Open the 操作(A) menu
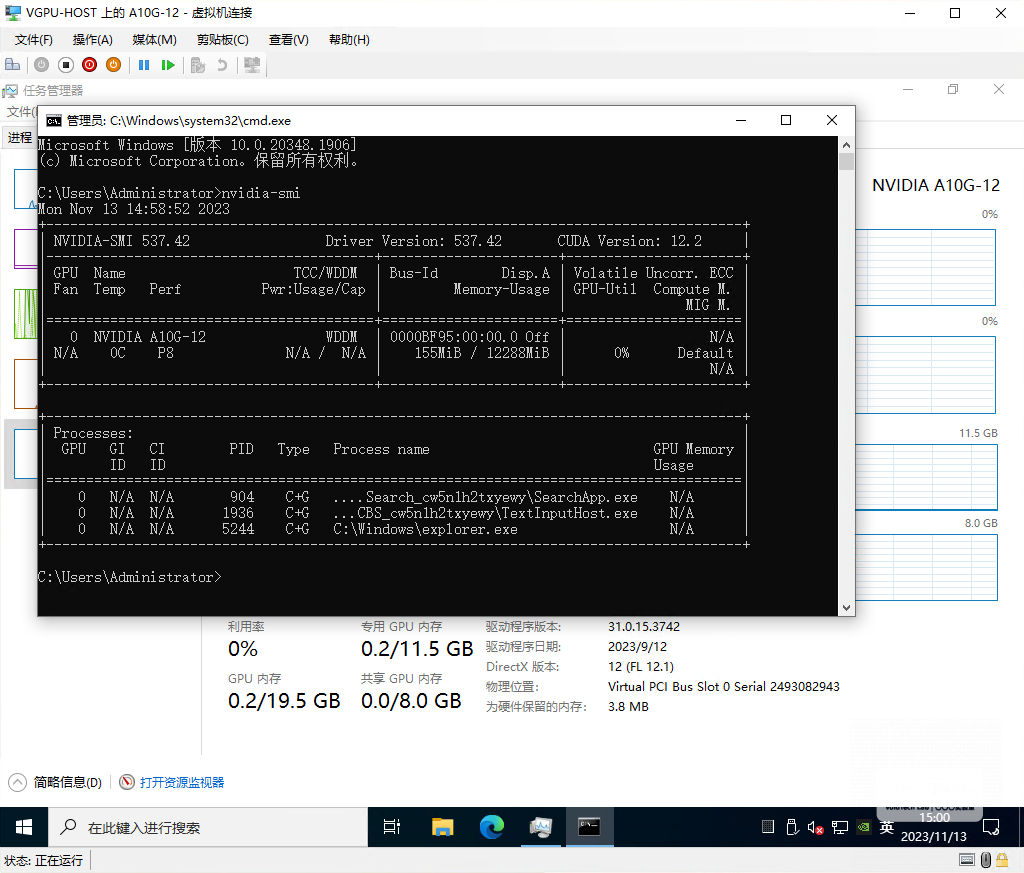1024x873 pixels. pos(93,40)
